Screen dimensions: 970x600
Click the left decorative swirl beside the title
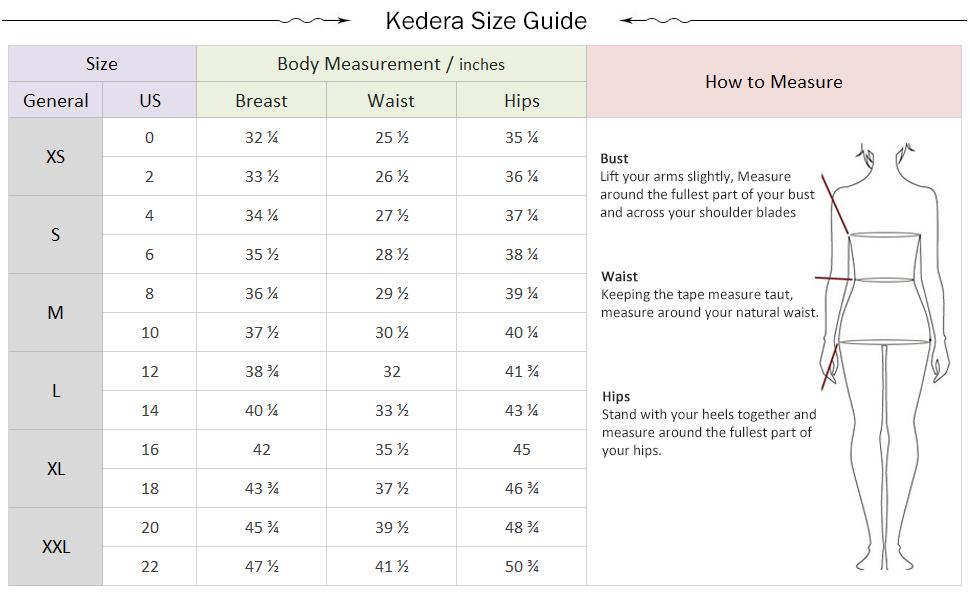click(314, 20)
